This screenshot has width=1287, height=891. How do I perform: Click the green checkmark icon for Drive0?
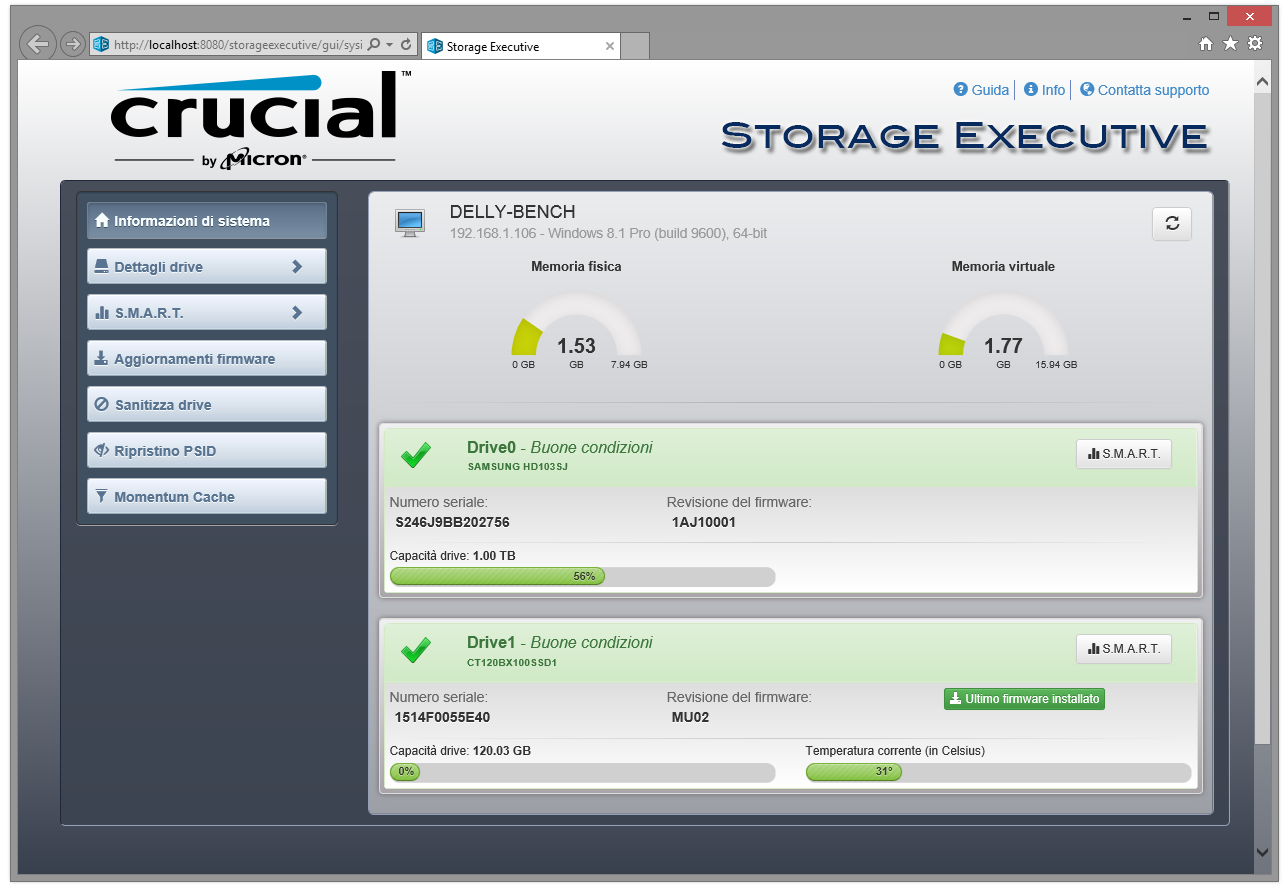click(x=416, y=456)
